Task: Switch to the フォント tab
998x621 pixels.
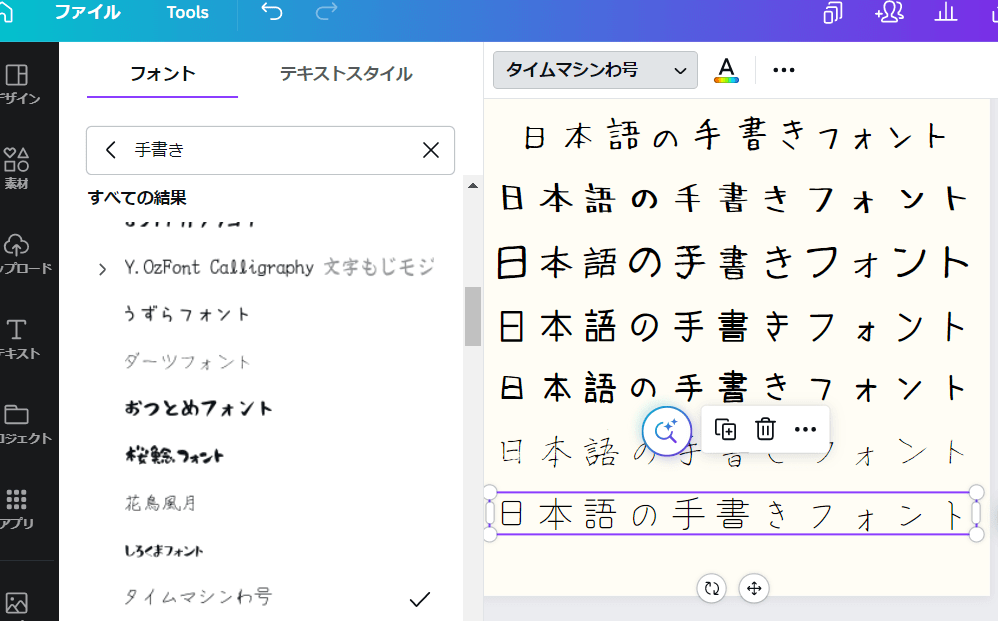Action: pyautogui.click(x=162, y=74)
